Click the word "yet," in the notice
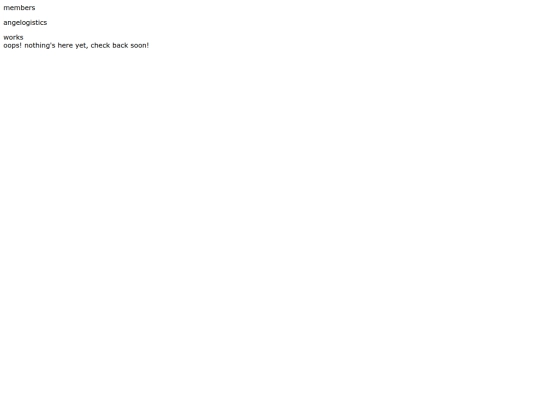This screenshot has width=540, height=405. tap(82, 46)
